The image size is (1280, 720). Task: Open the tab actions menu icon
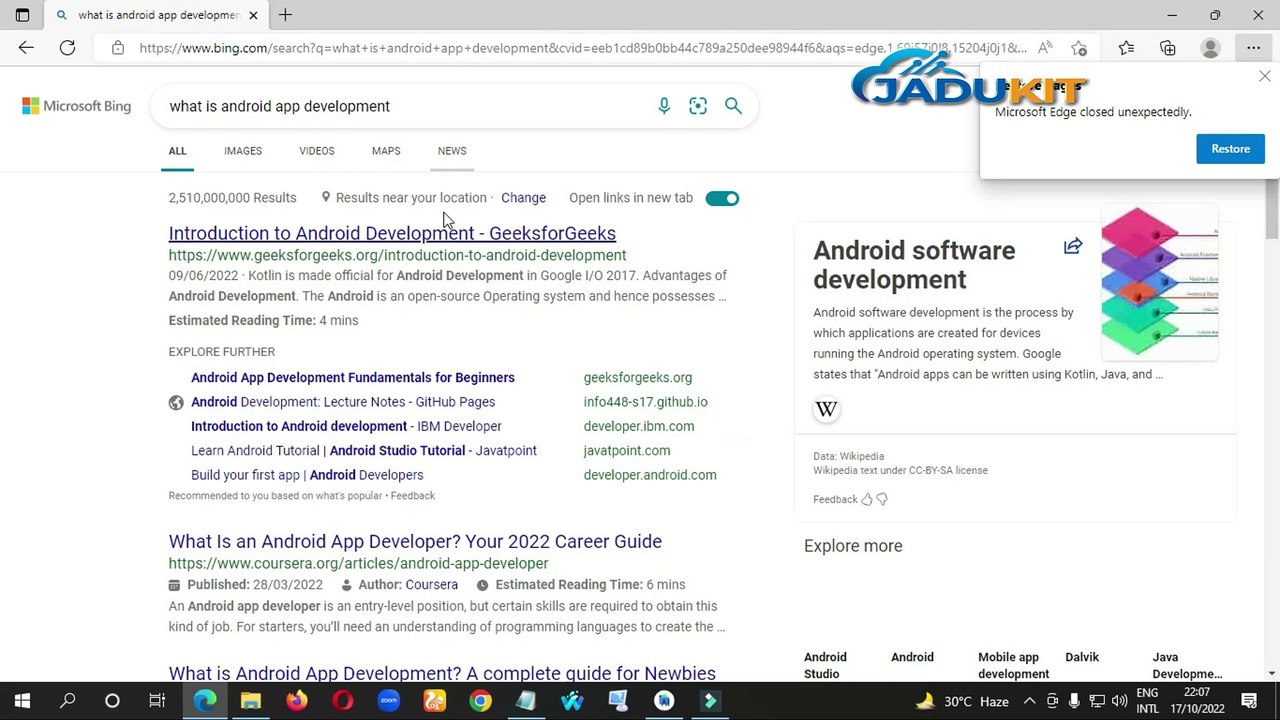[x=22, y=15]
